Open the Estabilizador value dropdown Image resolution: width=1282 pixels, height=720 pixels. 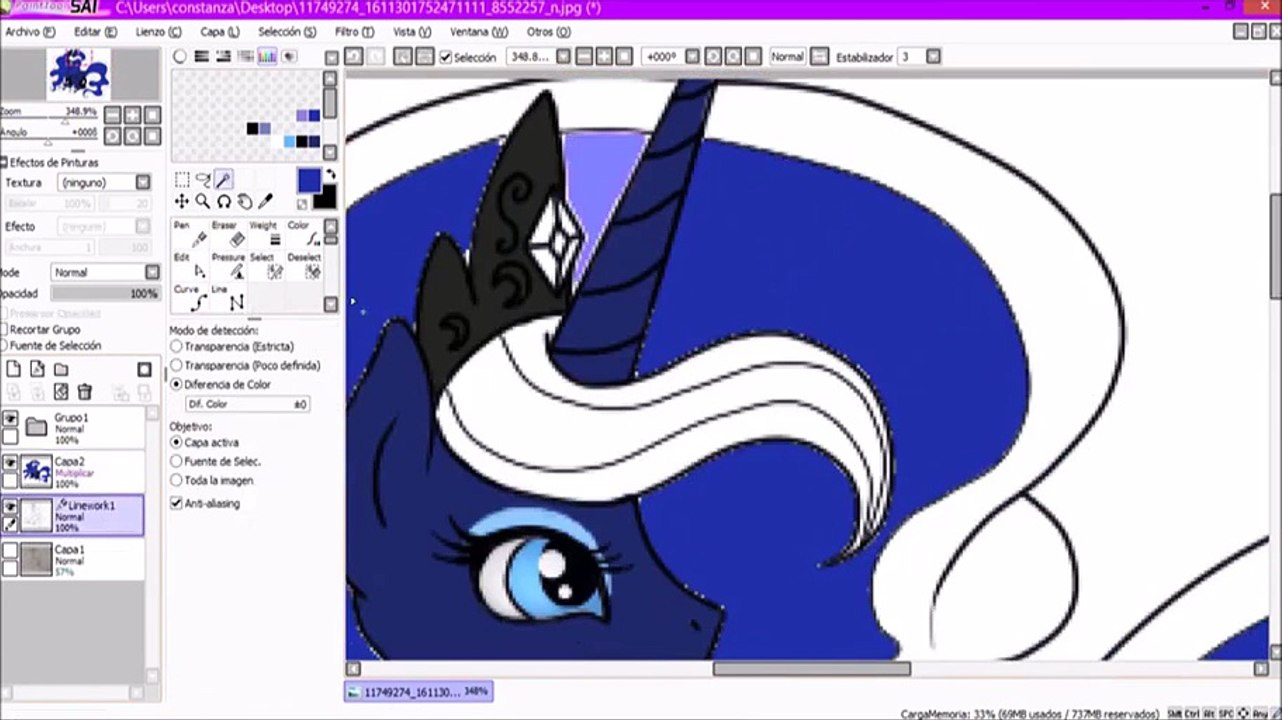933,57
